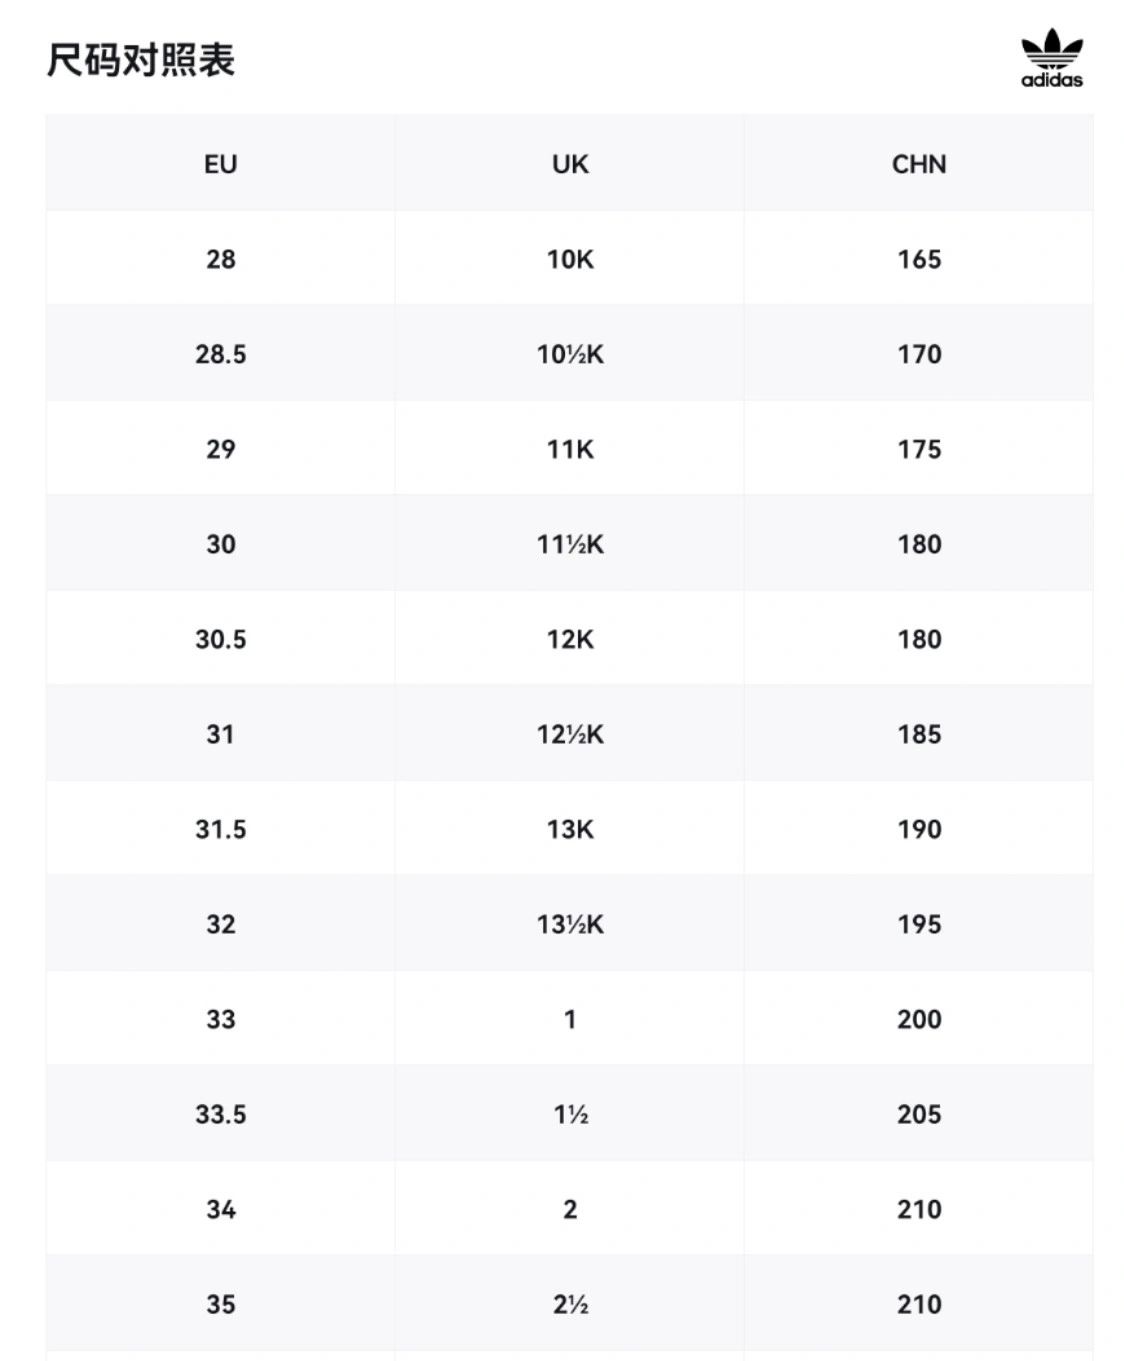The width and height of the screenshot is (1124, 1361).
Task: Select EU size 34 cell
Action: (221, 1209)
